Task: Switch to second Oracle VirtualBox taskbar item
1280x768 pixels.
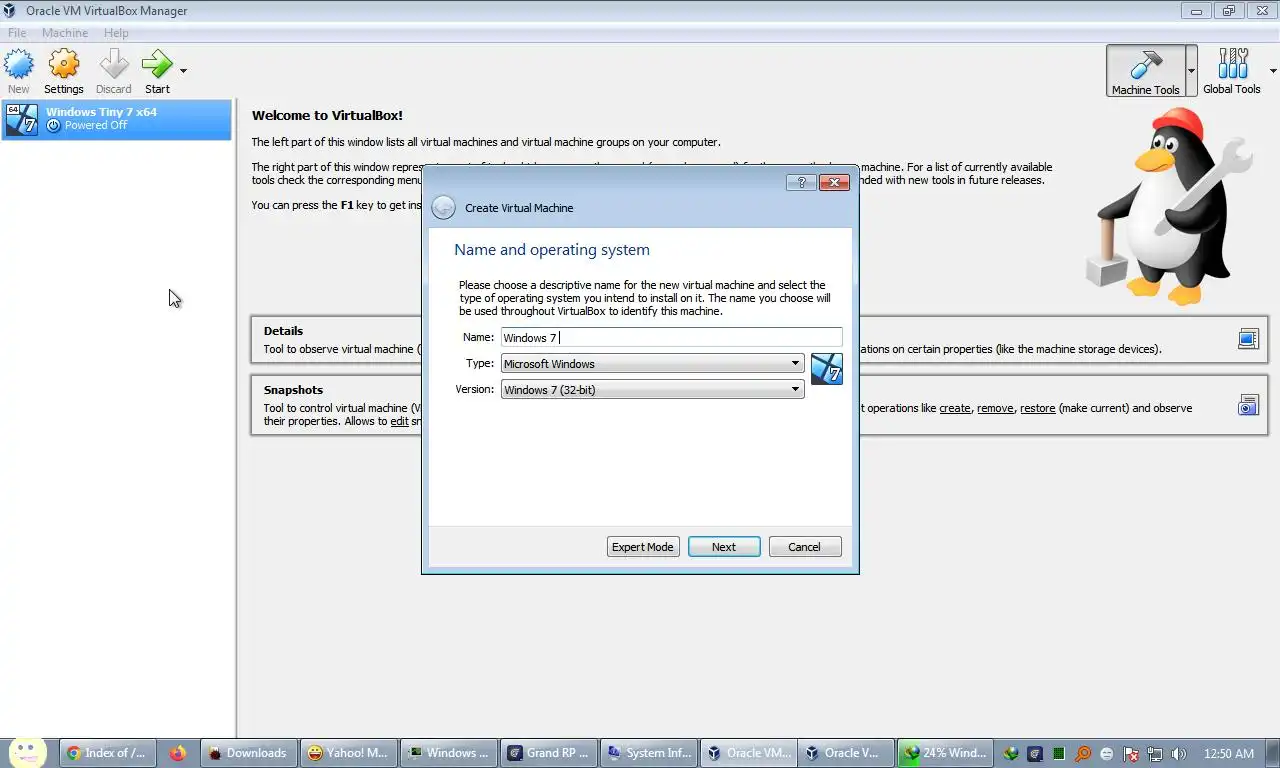Action: point(845,753)
